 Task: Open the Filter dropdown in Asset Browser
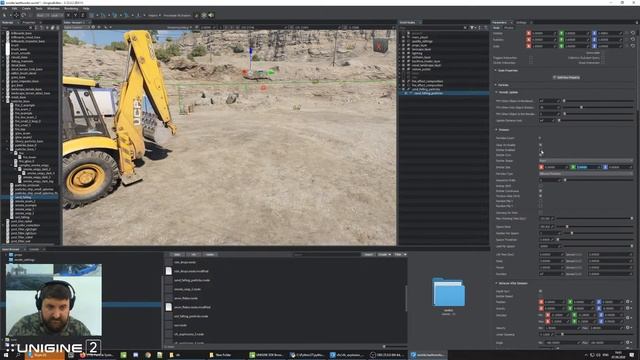click(x=400, y=254)
